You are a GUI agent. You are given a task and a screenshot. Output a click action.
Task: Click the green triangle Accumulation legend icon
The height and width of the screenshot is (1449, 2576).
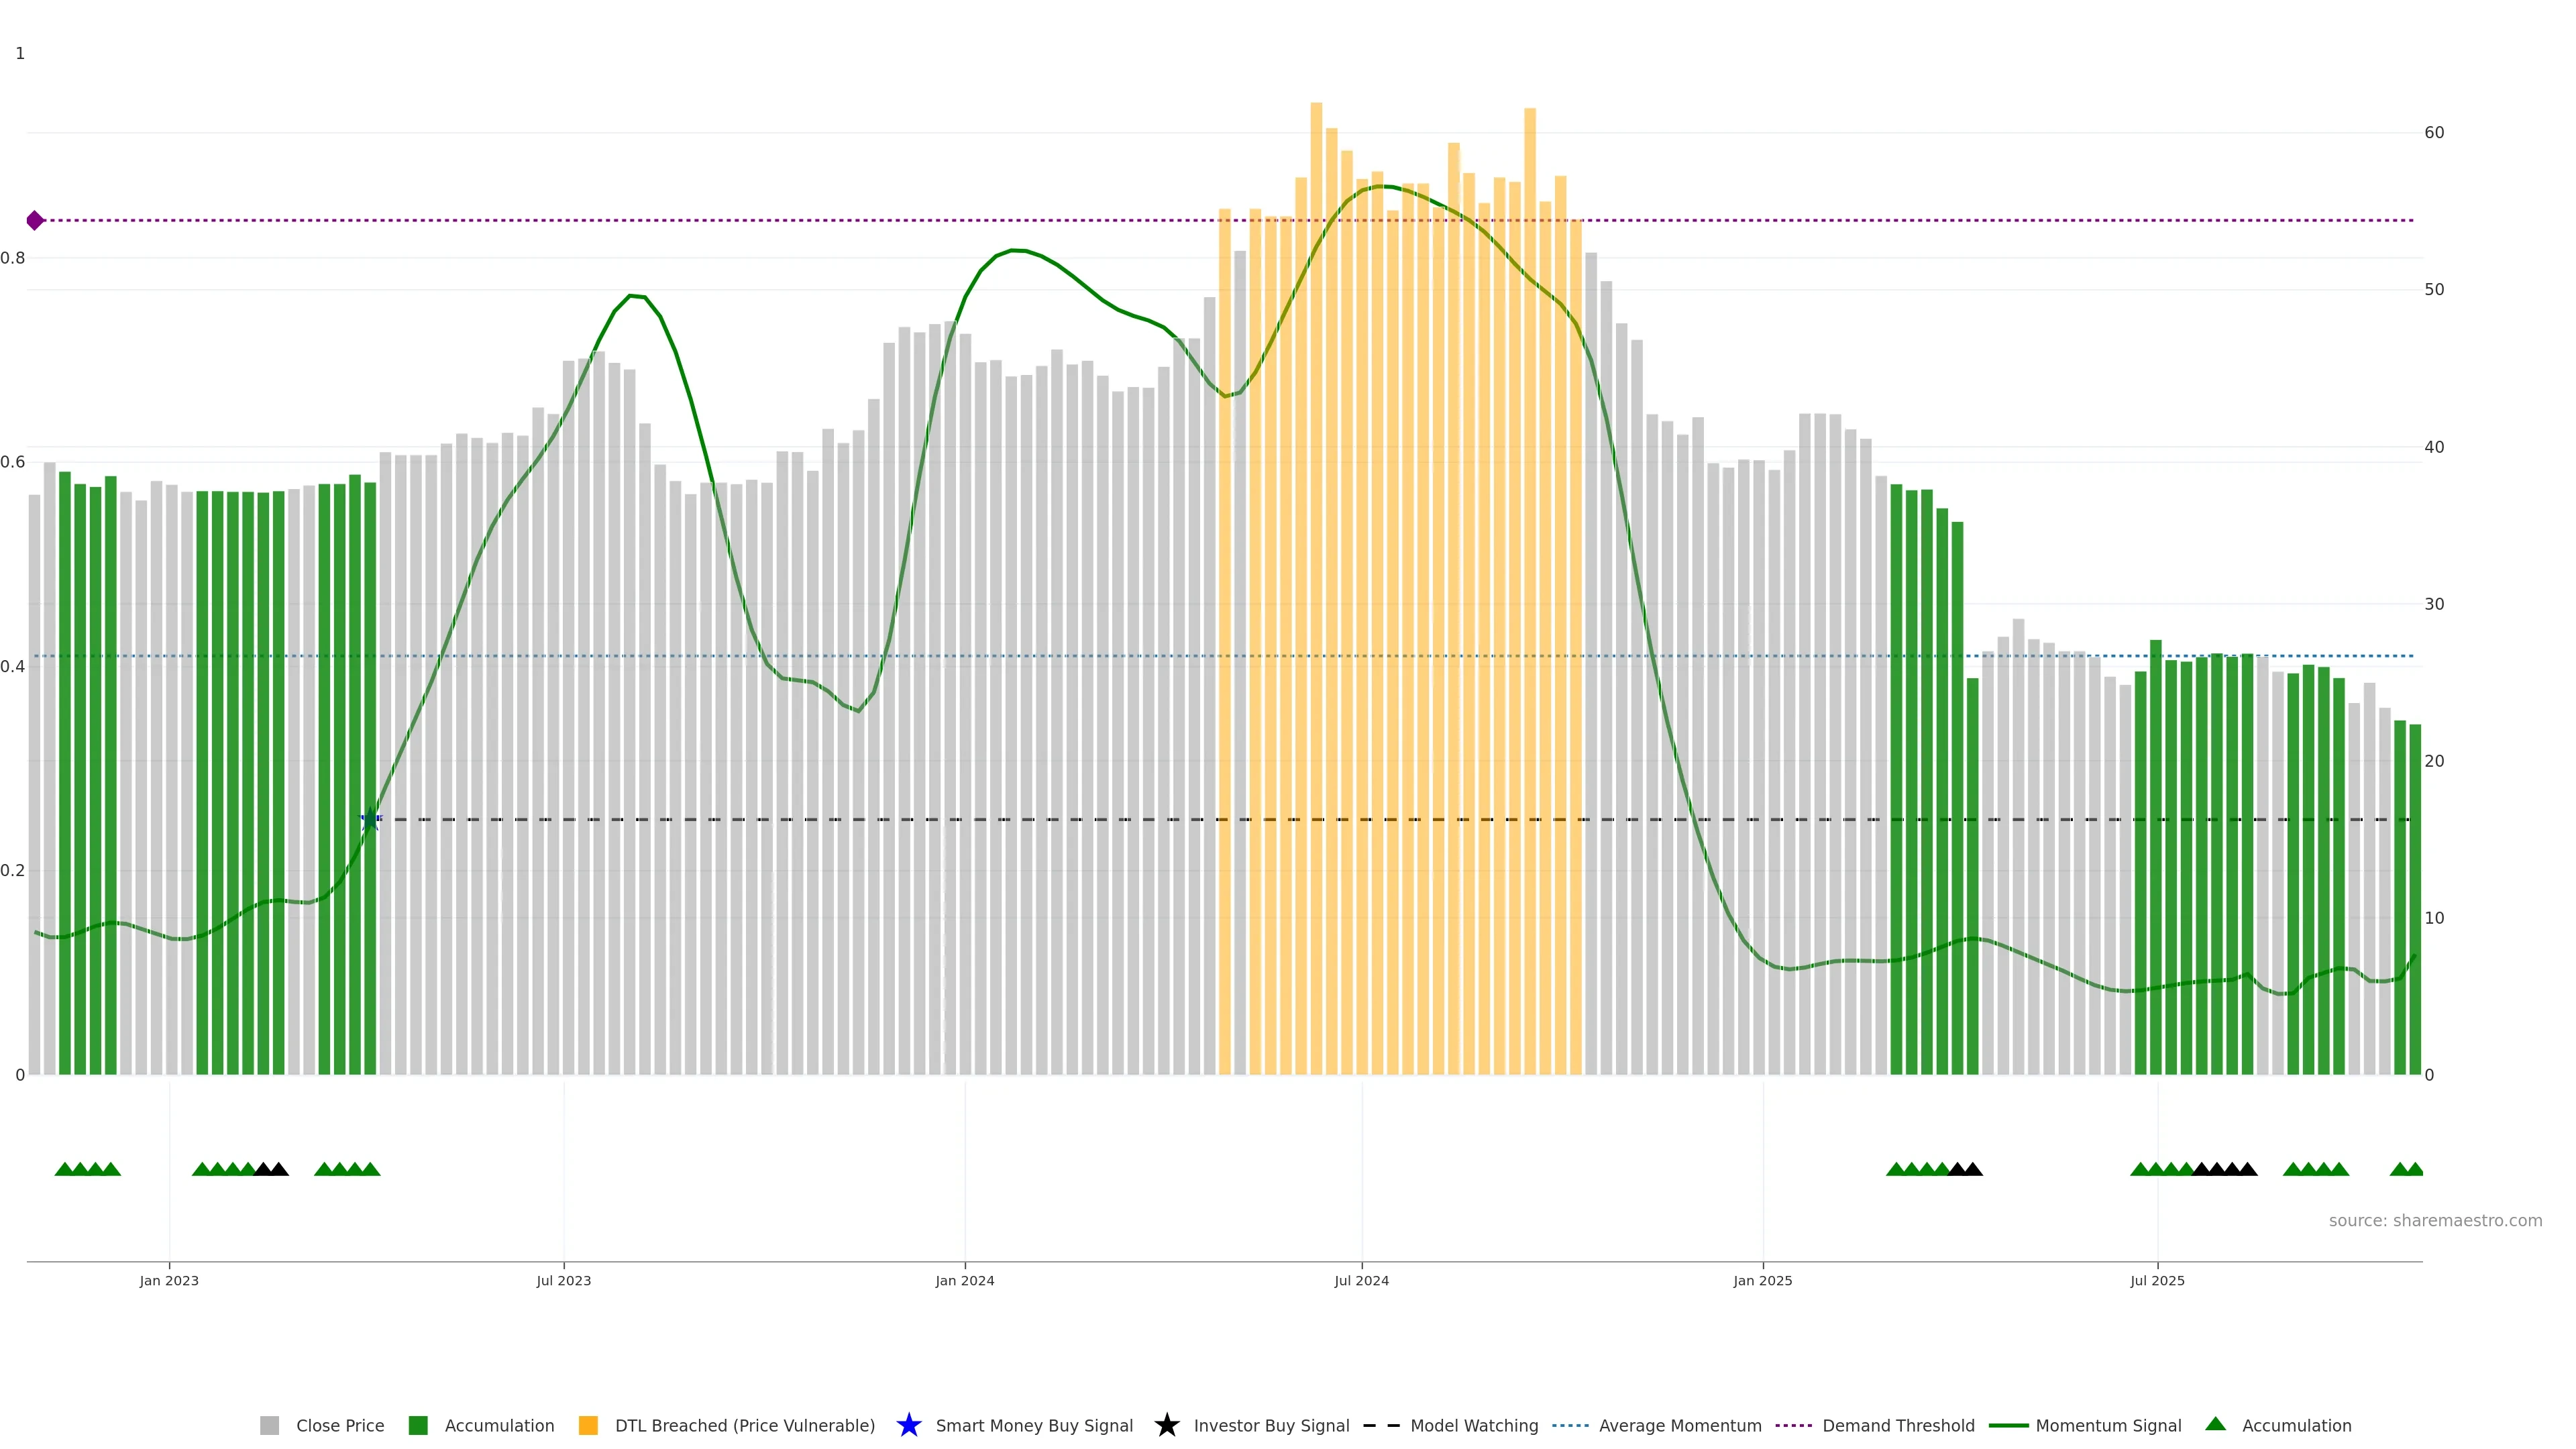(x=2215, y=1424)
